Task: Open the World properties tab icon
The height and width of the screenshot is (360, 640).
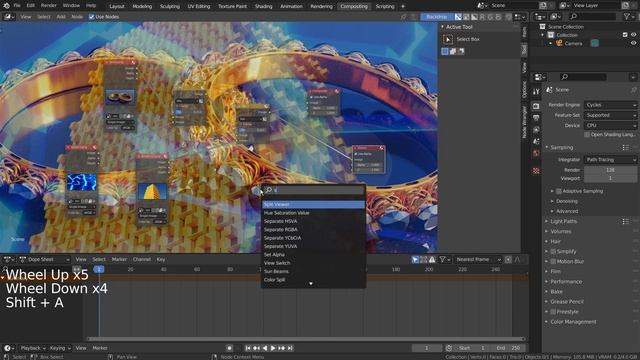Action: [536, 153]
